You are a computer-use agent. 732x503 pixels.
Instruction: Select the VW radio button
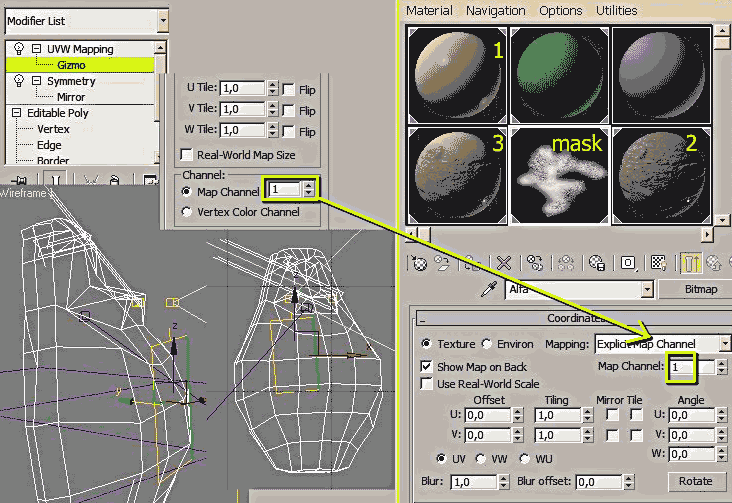click(x=480, y=459)
